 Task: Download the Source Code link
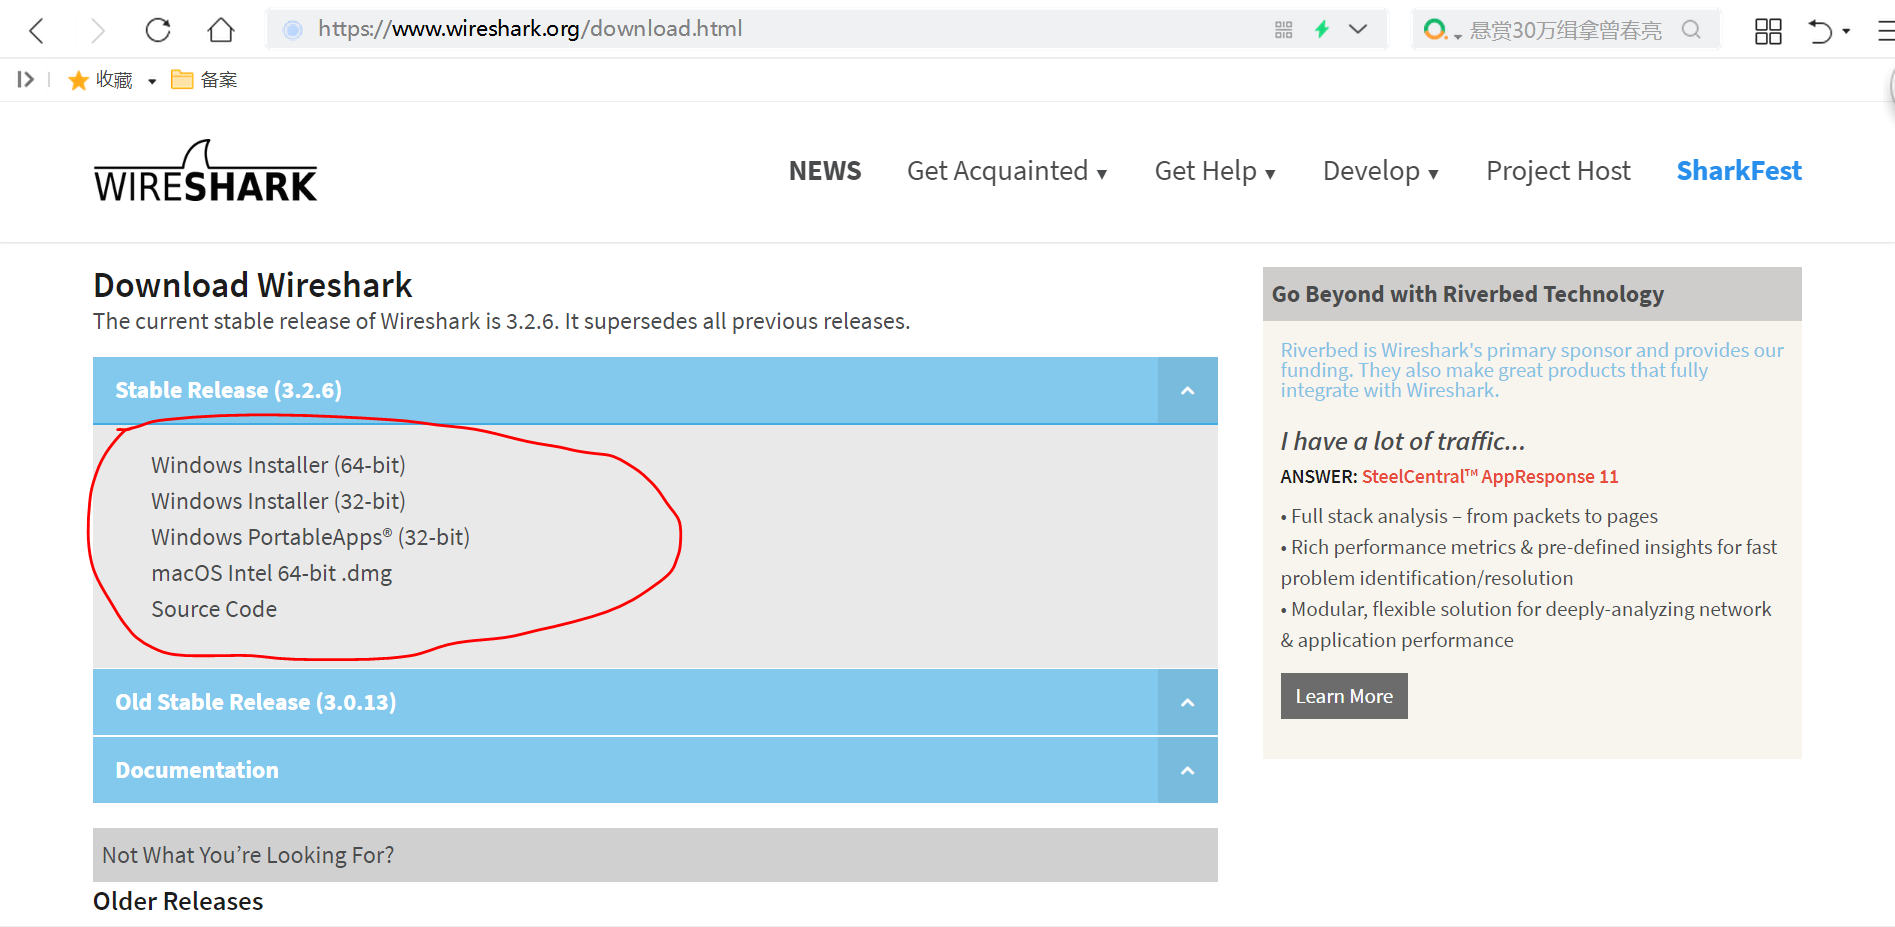[214, 609]
